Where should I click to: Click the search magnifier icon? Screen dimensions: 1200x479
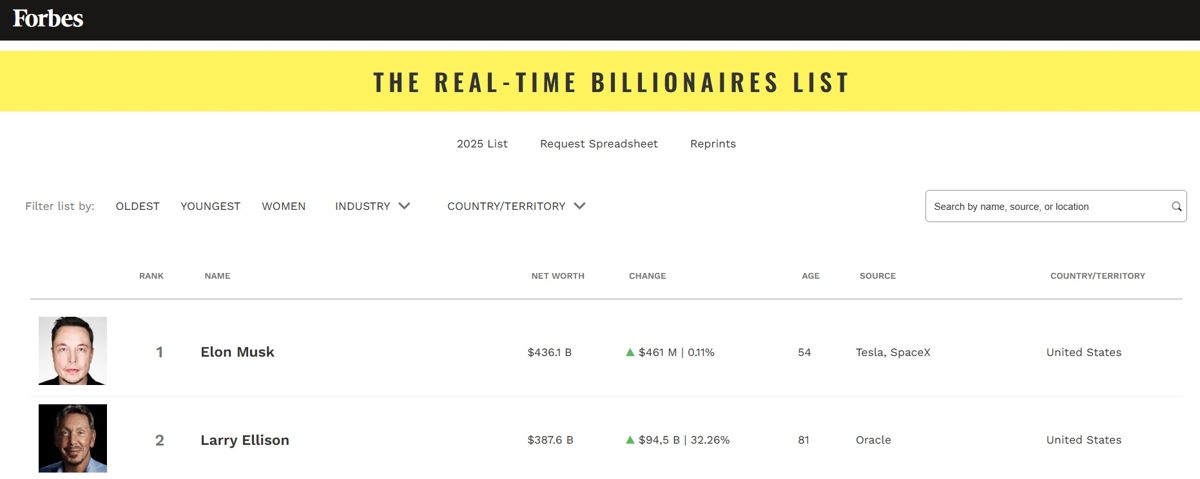(1177, 207)
